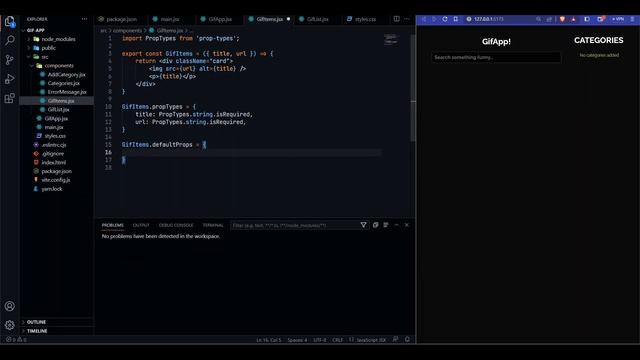The image size is (640, 360).
Task: Split the editor to the right
Action: click(x=396, y=19)
